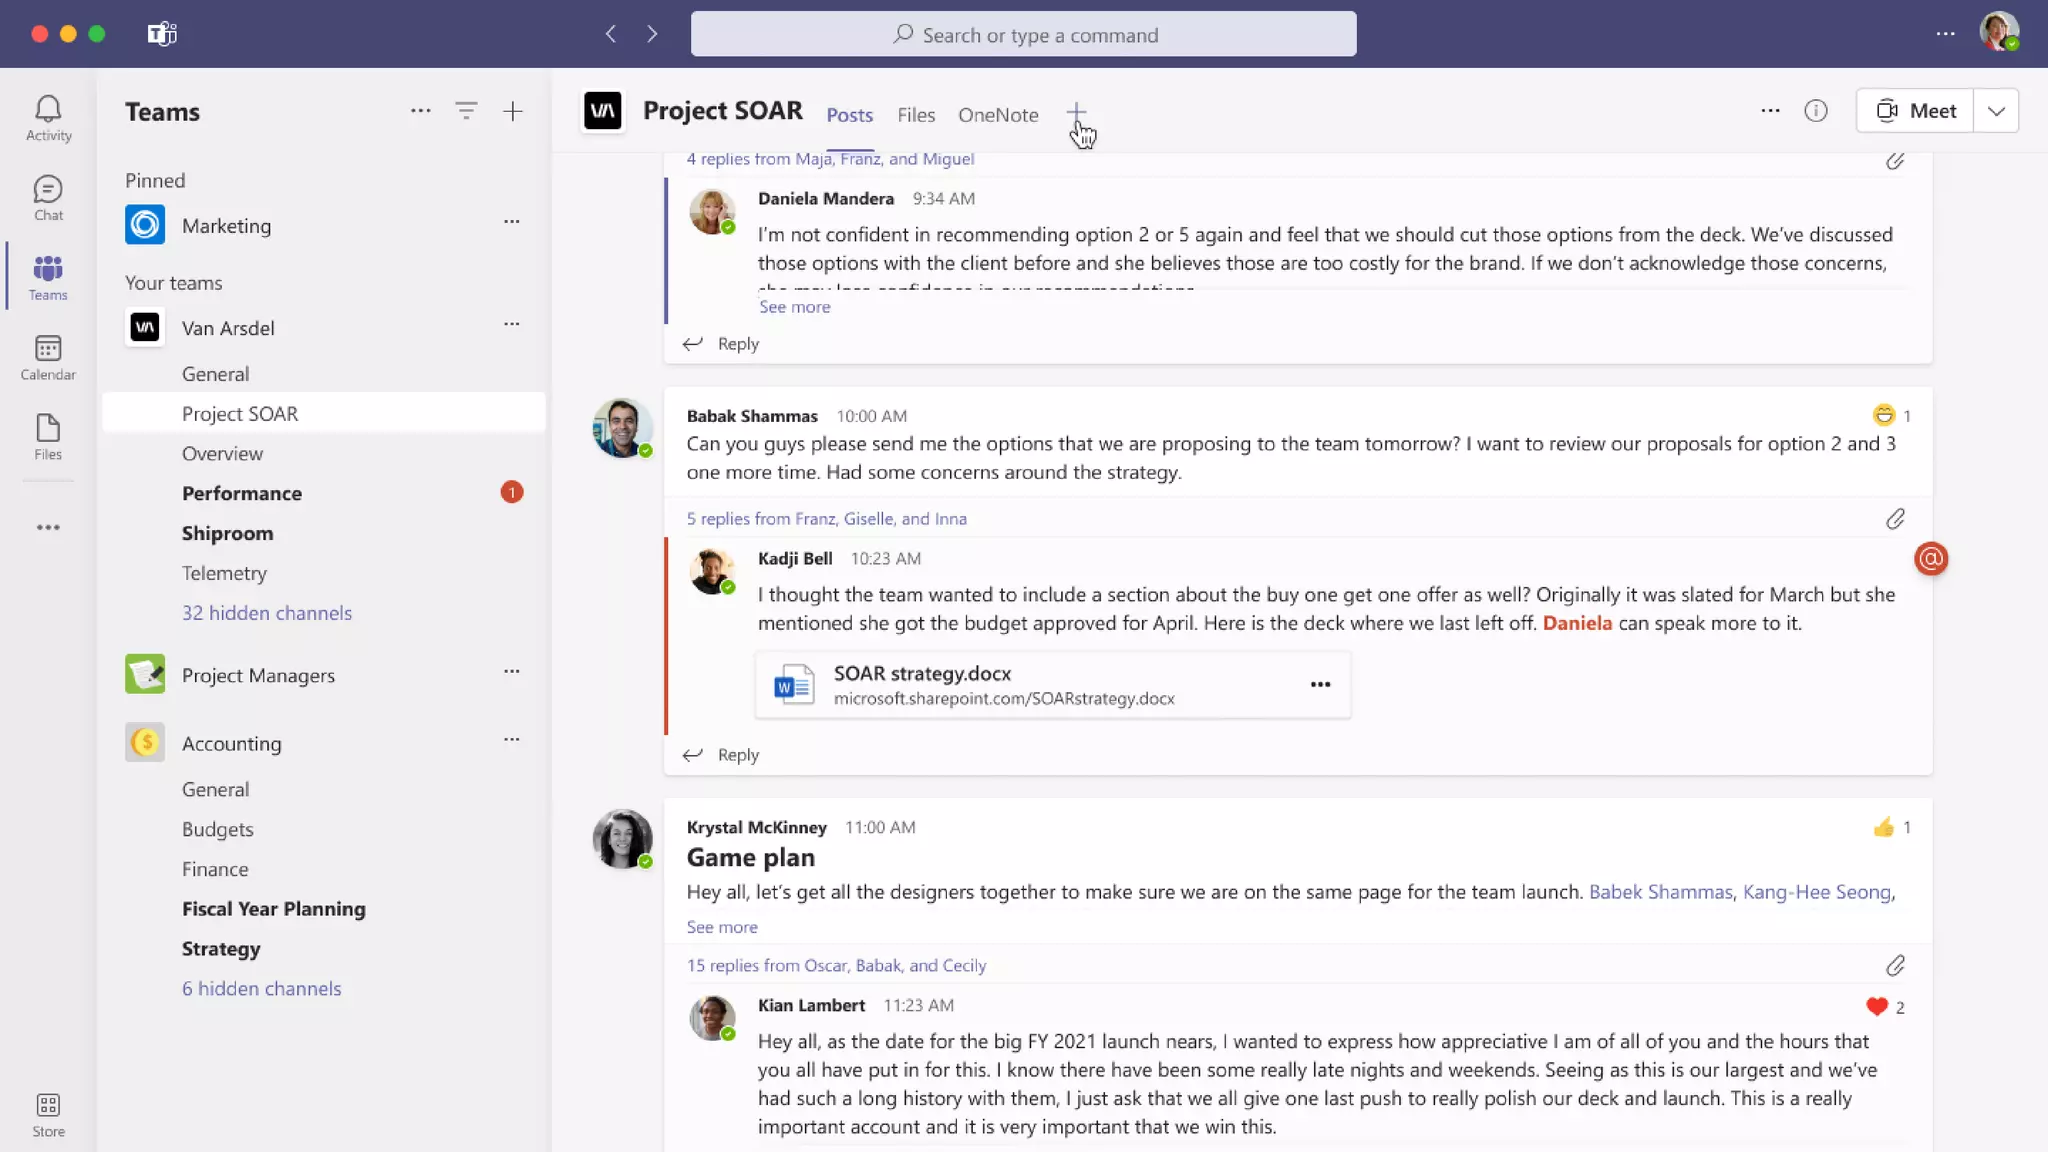The height and width of the screenshot is (1152, 2048).
Task: Expand the 32 hidden channels list
Action: click(266, 613)
